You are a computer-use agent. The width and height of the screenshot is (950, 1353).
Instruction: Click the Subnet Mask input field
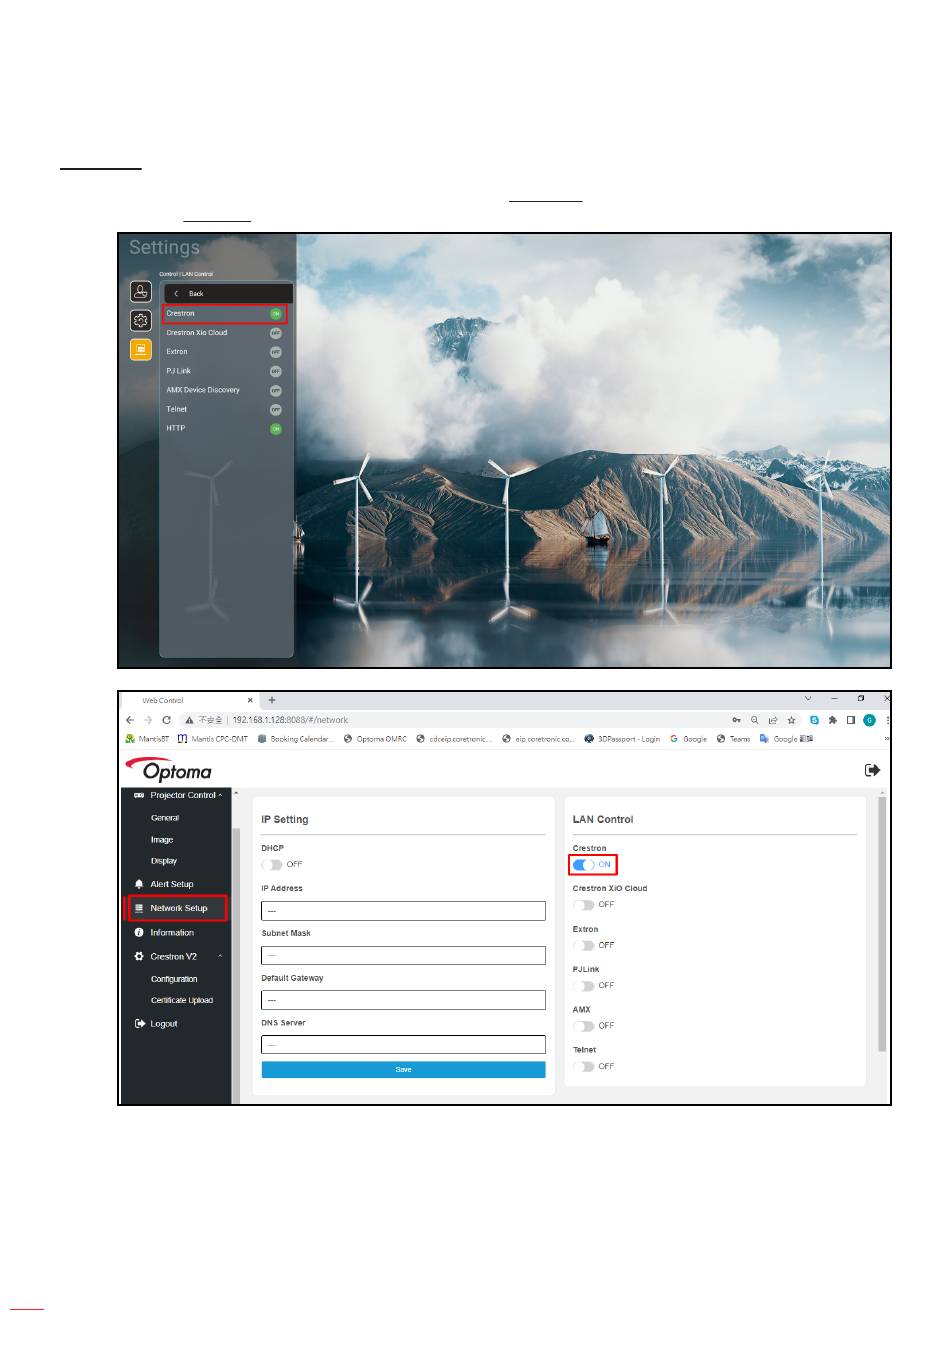click(x=403, y=956)
